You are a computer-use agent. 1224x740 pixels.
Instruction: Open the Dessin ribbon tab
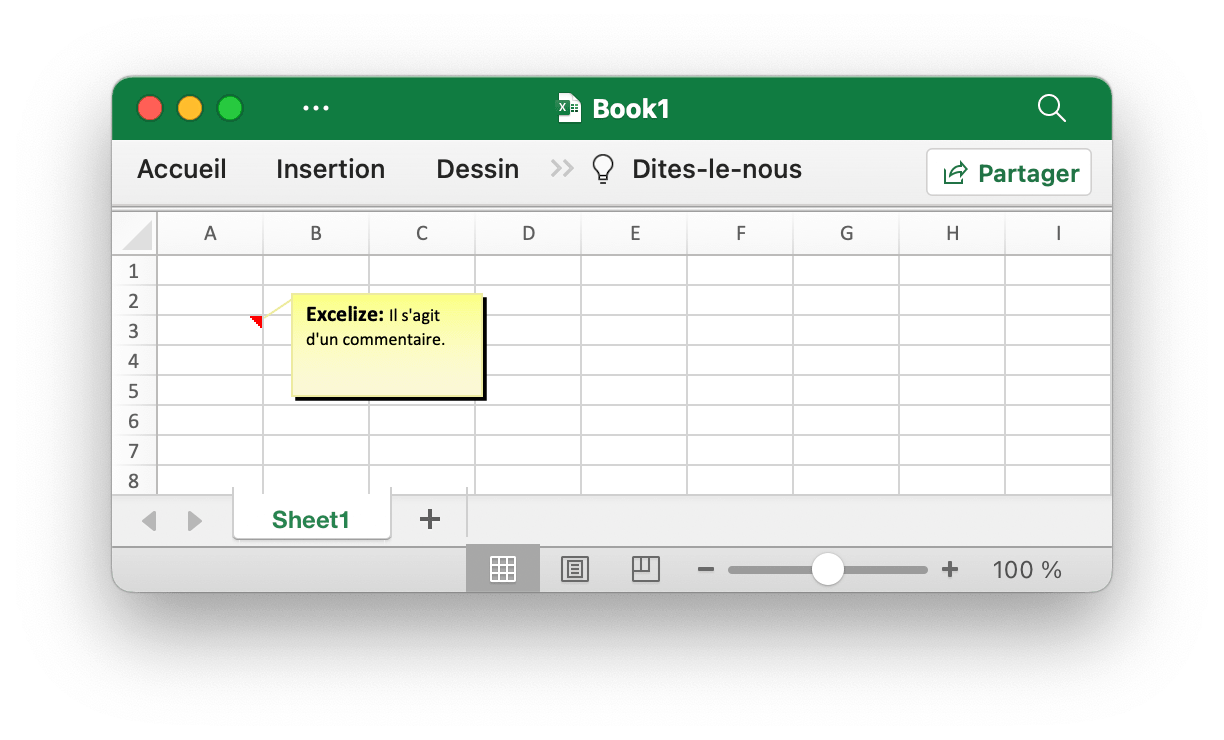(478, 169)
